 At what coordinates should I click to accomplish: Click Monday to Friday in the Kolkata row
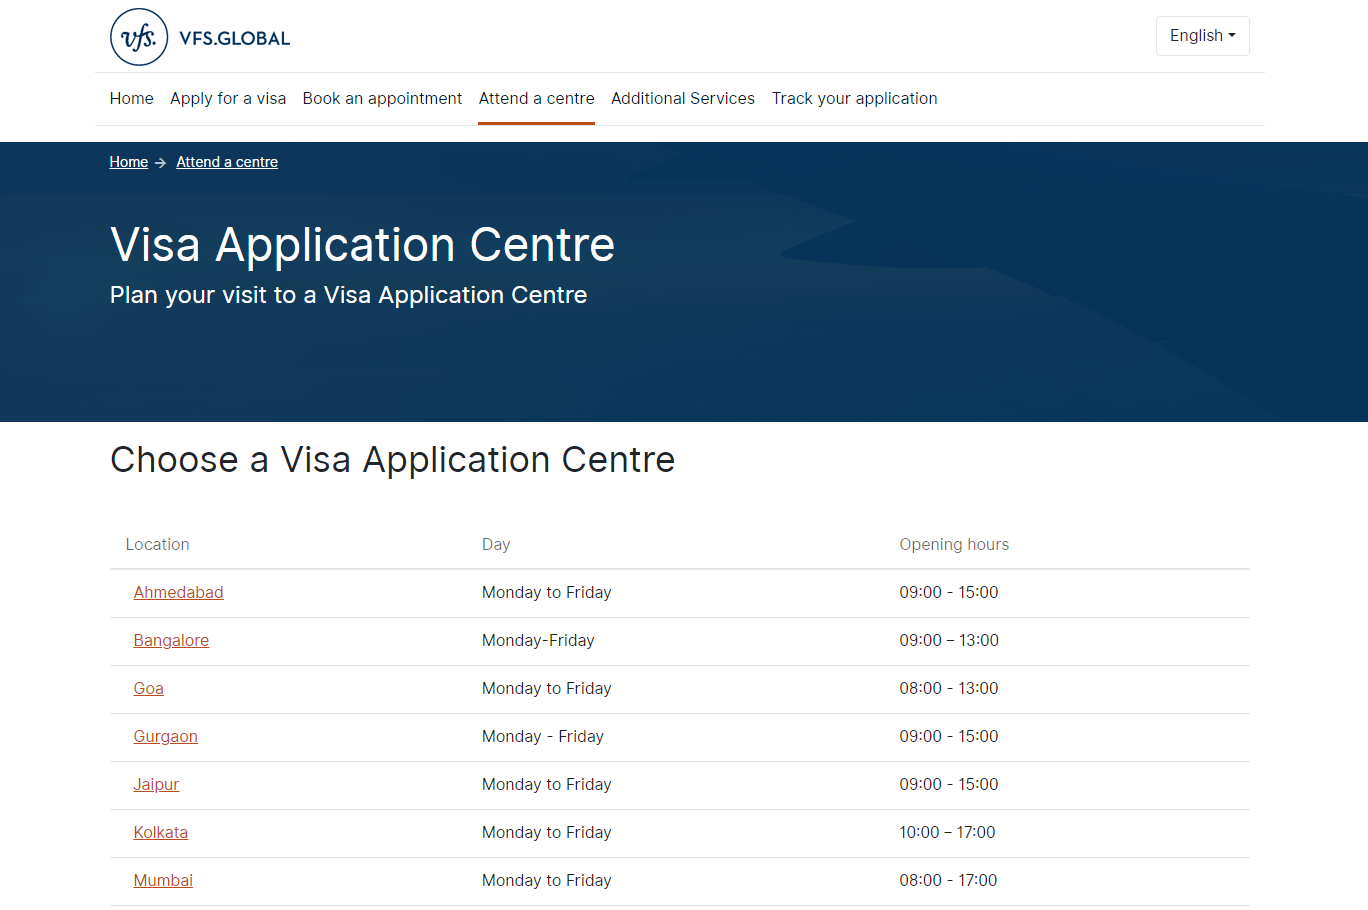click(x=547, y=832)
